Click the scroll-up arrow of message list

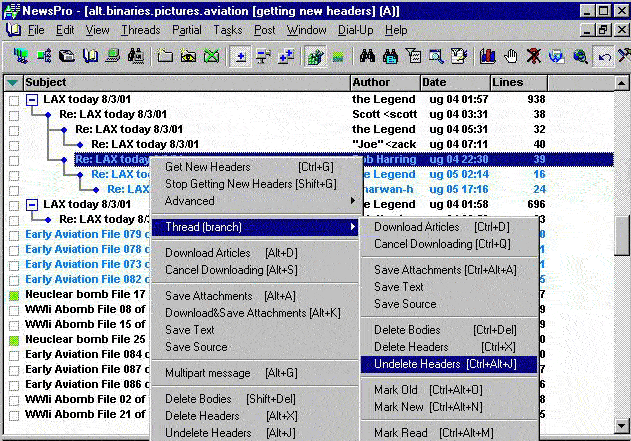point(621,83)
